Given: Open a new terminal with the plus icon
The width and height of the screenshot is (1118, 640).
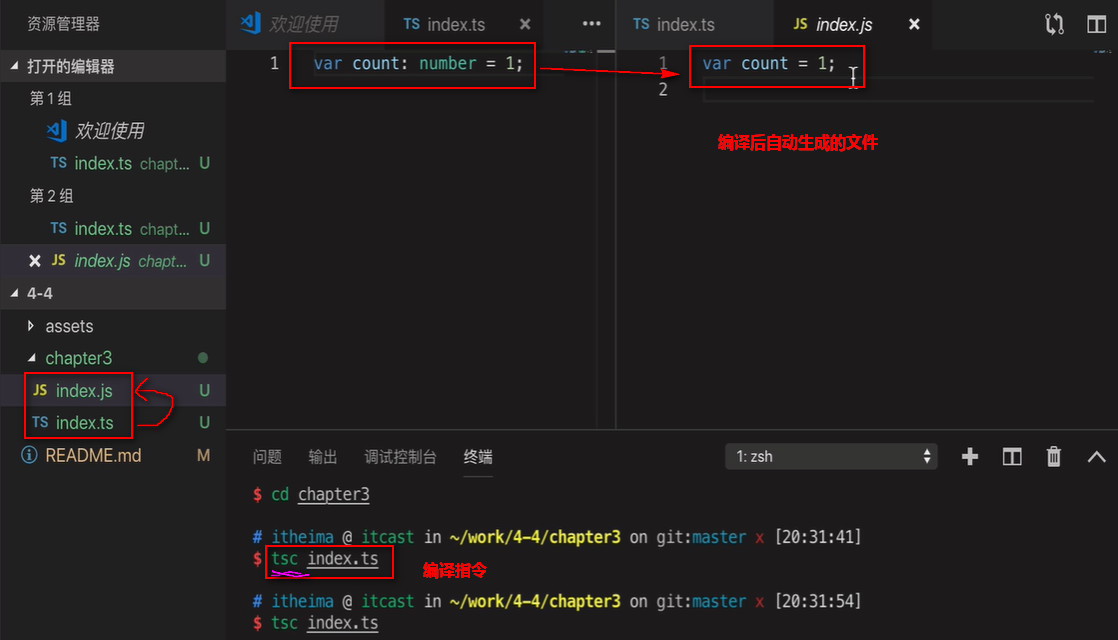Looking at the screenshot, I should (969, 456).
